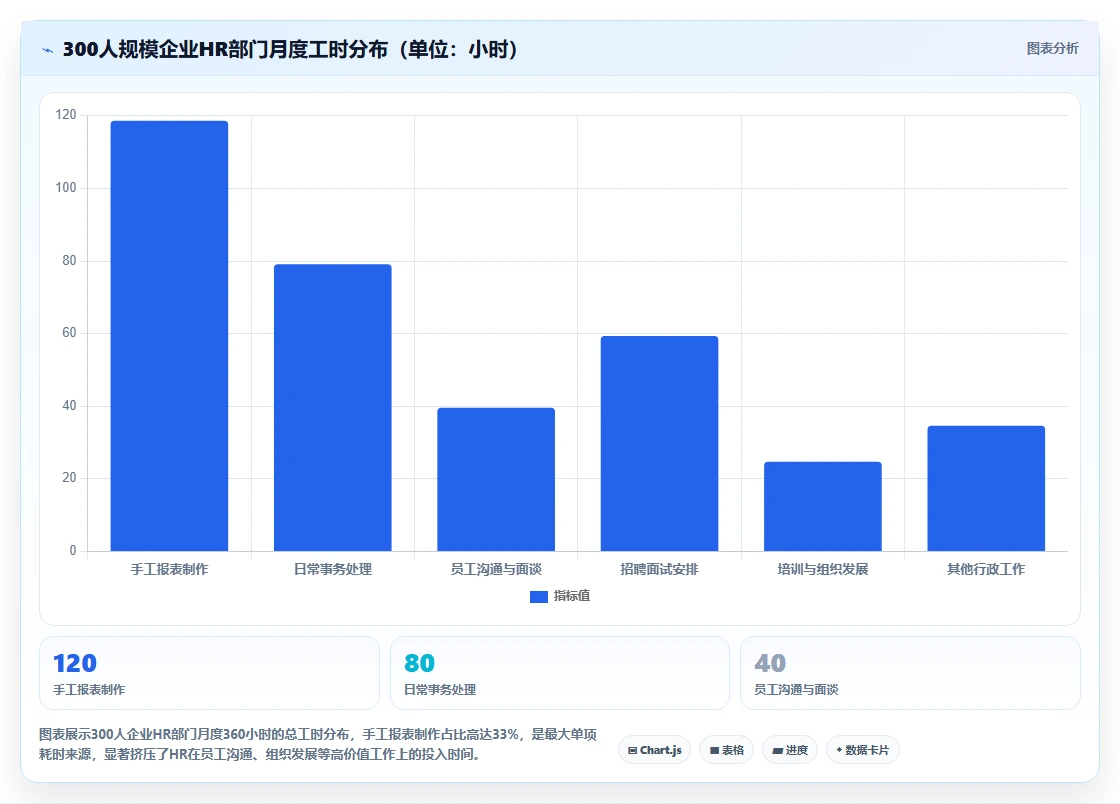Click the lightning icon beside the chart title
Viewport: 1120px width, 804px height.
coord(48,50)
